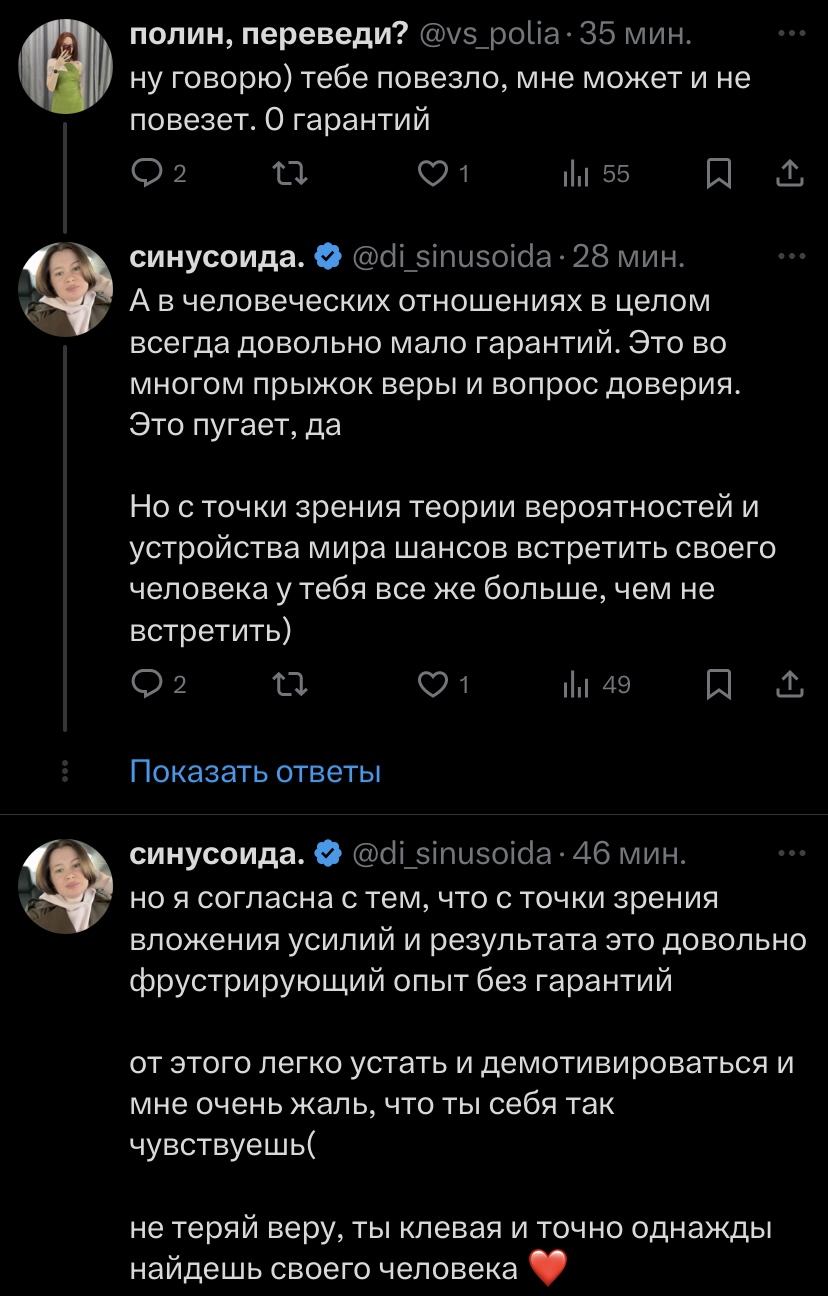This screenshot has width=828, height=1296.
Task: Reply to the 28 min. синусоида tweet
Action: click(146, 685)
